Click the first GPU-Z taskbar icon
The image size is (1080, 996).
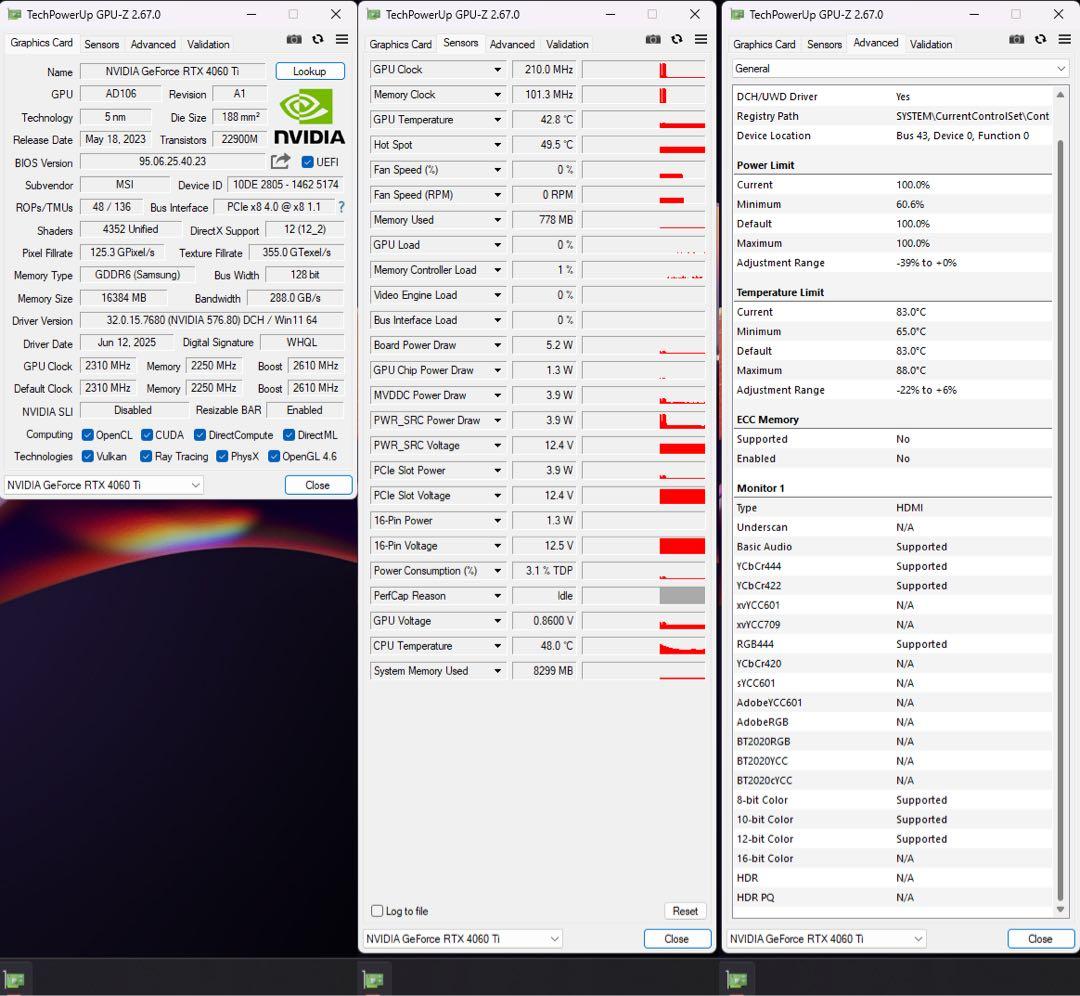[15, 980]
